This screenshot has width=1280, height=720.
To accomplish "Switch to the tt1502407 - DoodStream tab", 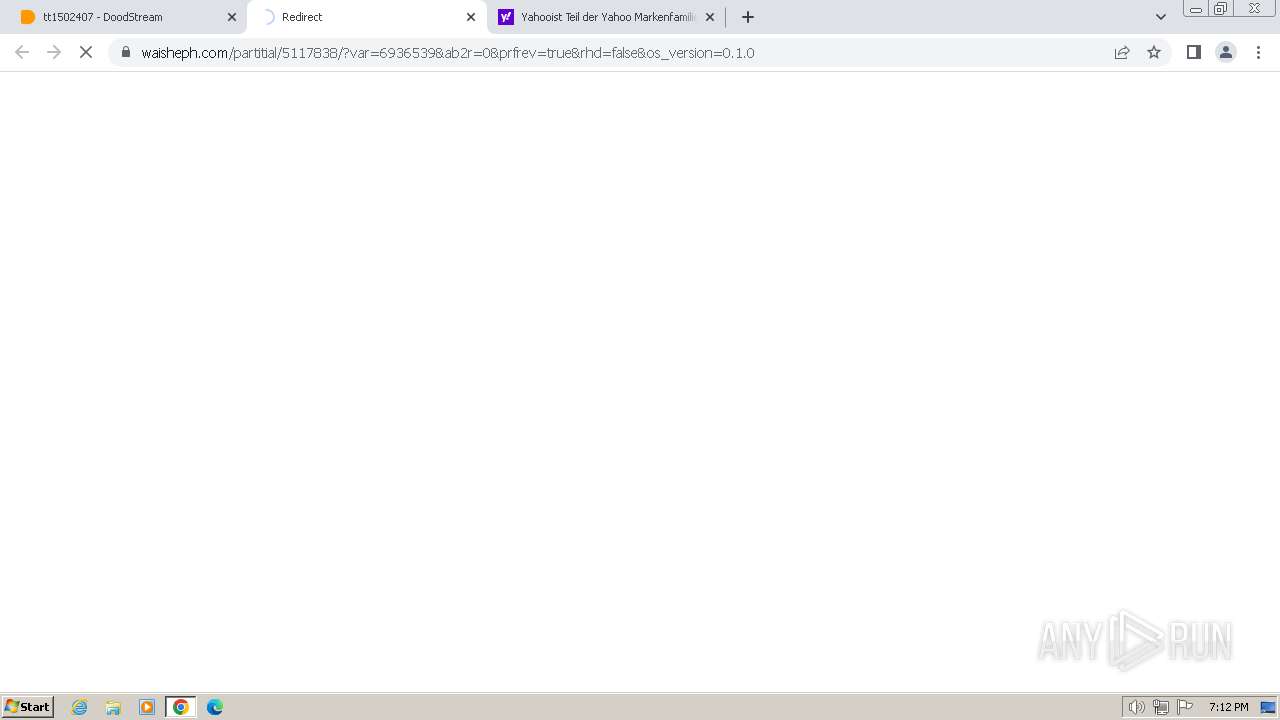I will tap(128, 17).
